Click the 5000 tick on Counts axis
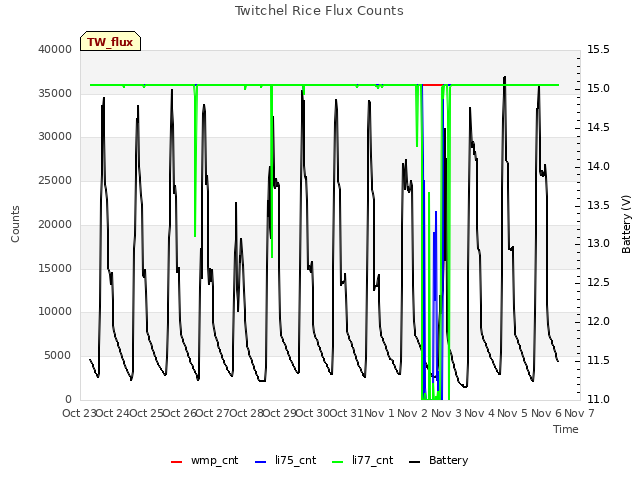The image size is (640, 480). click(58, 356)
